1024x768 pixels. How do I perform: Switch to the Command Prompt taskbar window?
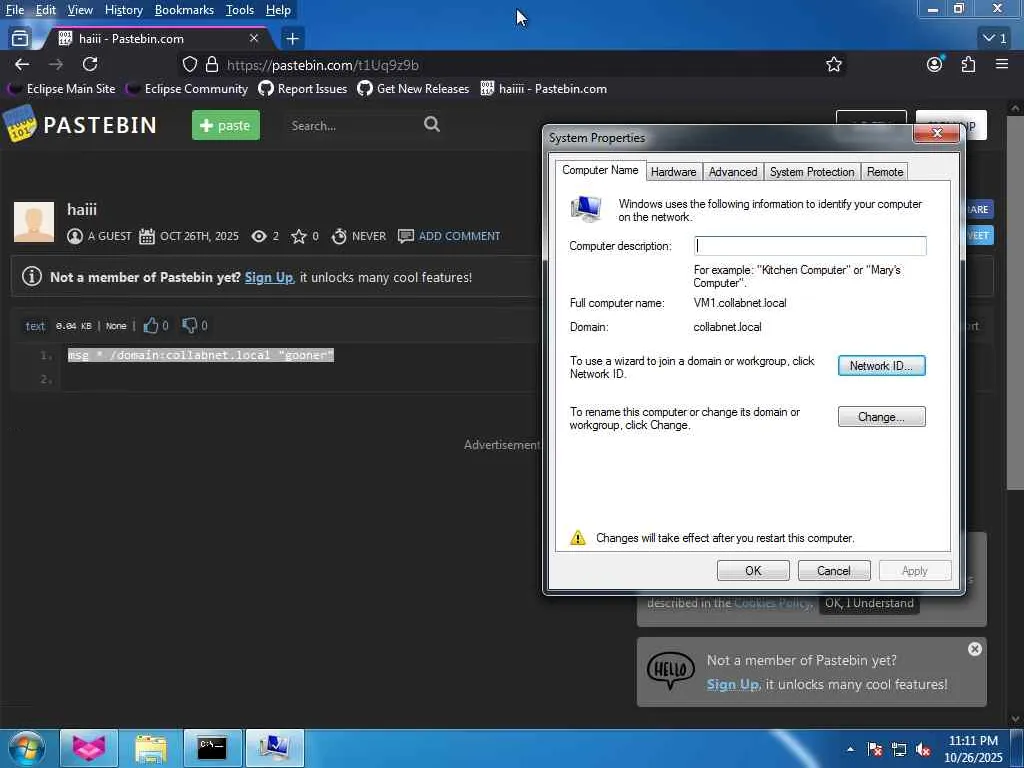[x=212, y=748]
